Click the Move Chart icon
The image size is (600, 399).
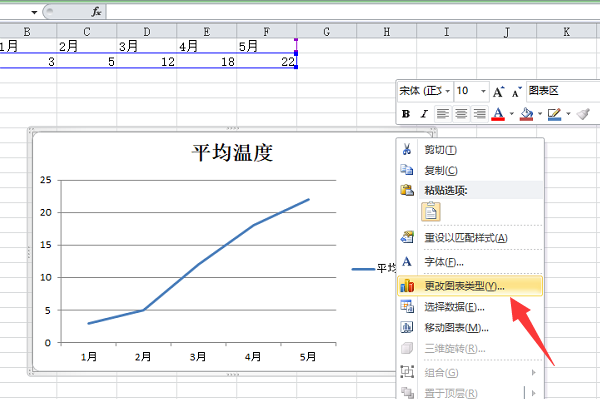point(406,327)
